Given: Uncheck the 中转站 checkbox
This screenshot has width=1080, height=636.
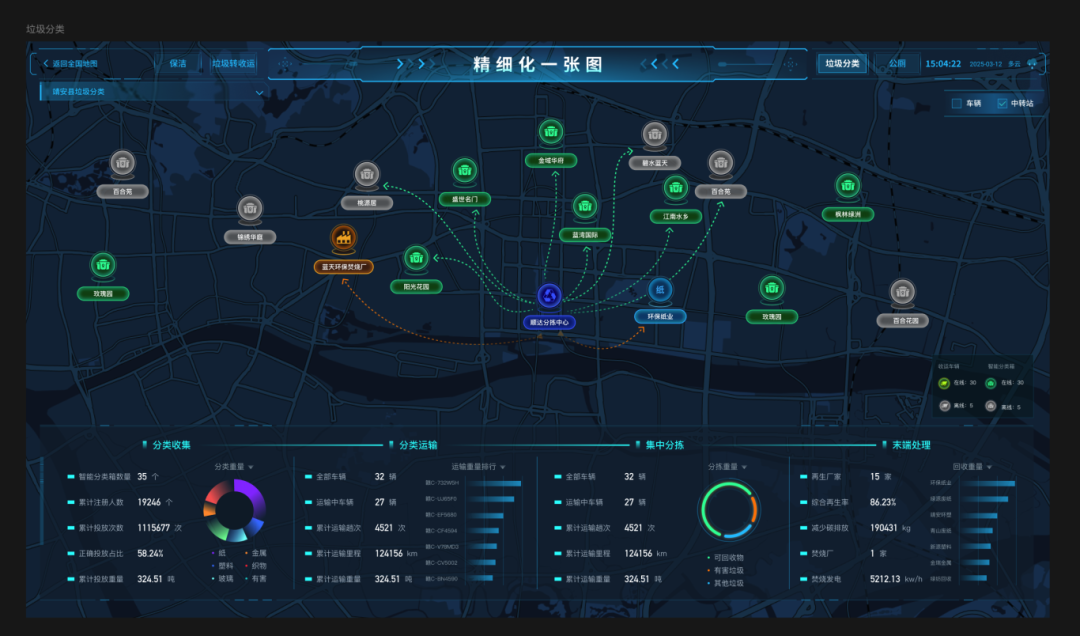Looking at the screenshot, I should point(1002,103).
